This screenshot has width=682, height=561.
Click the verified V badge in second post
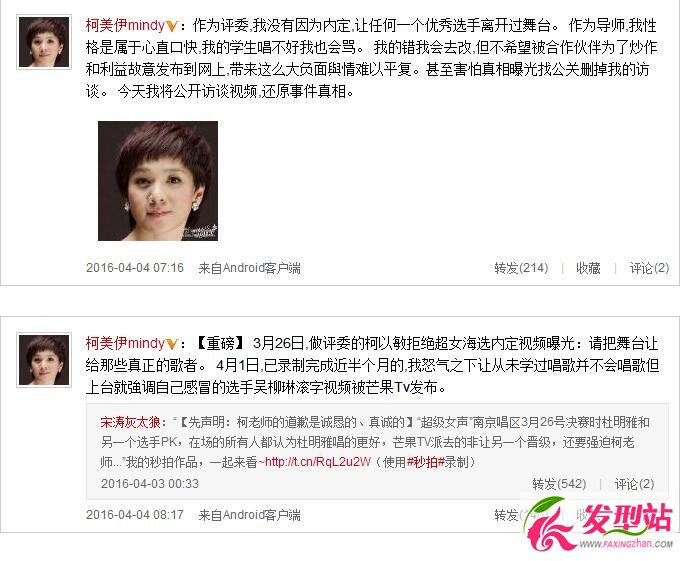point(172,344)
